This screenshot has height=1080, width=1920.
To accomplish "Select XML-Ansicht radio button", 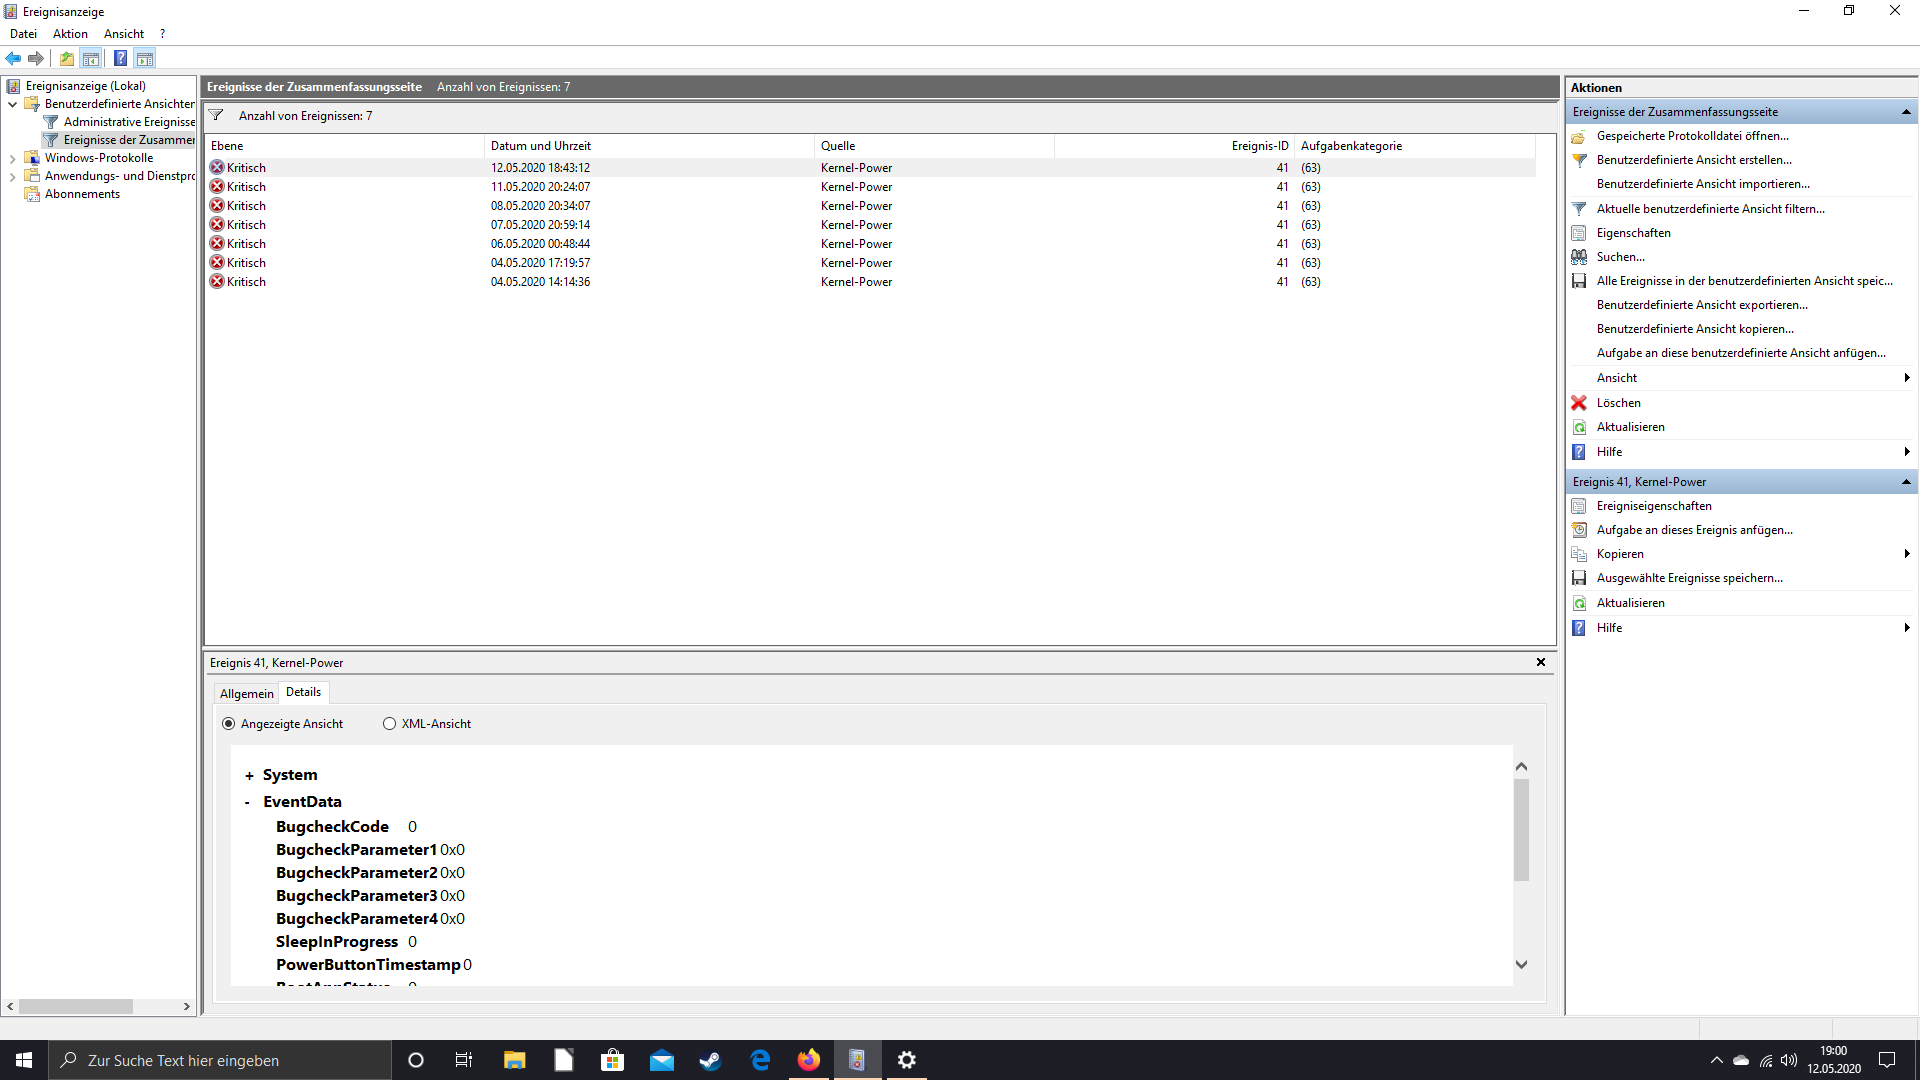I will (390, 724).
